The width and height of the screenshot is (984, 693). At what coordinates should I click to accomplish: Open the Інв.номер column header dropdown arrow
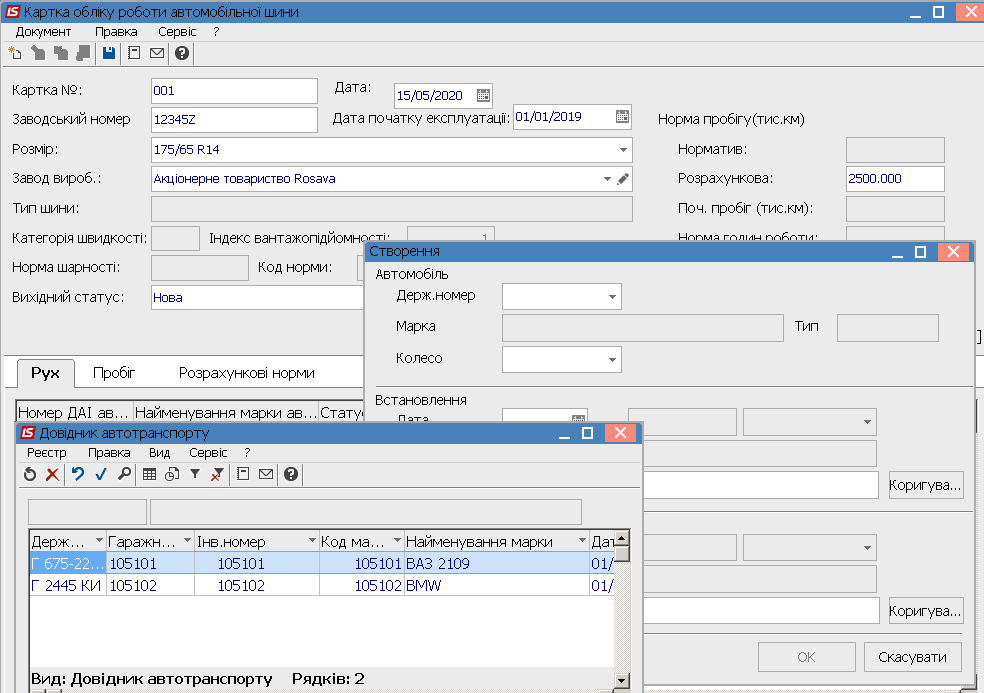pos(312,540)
